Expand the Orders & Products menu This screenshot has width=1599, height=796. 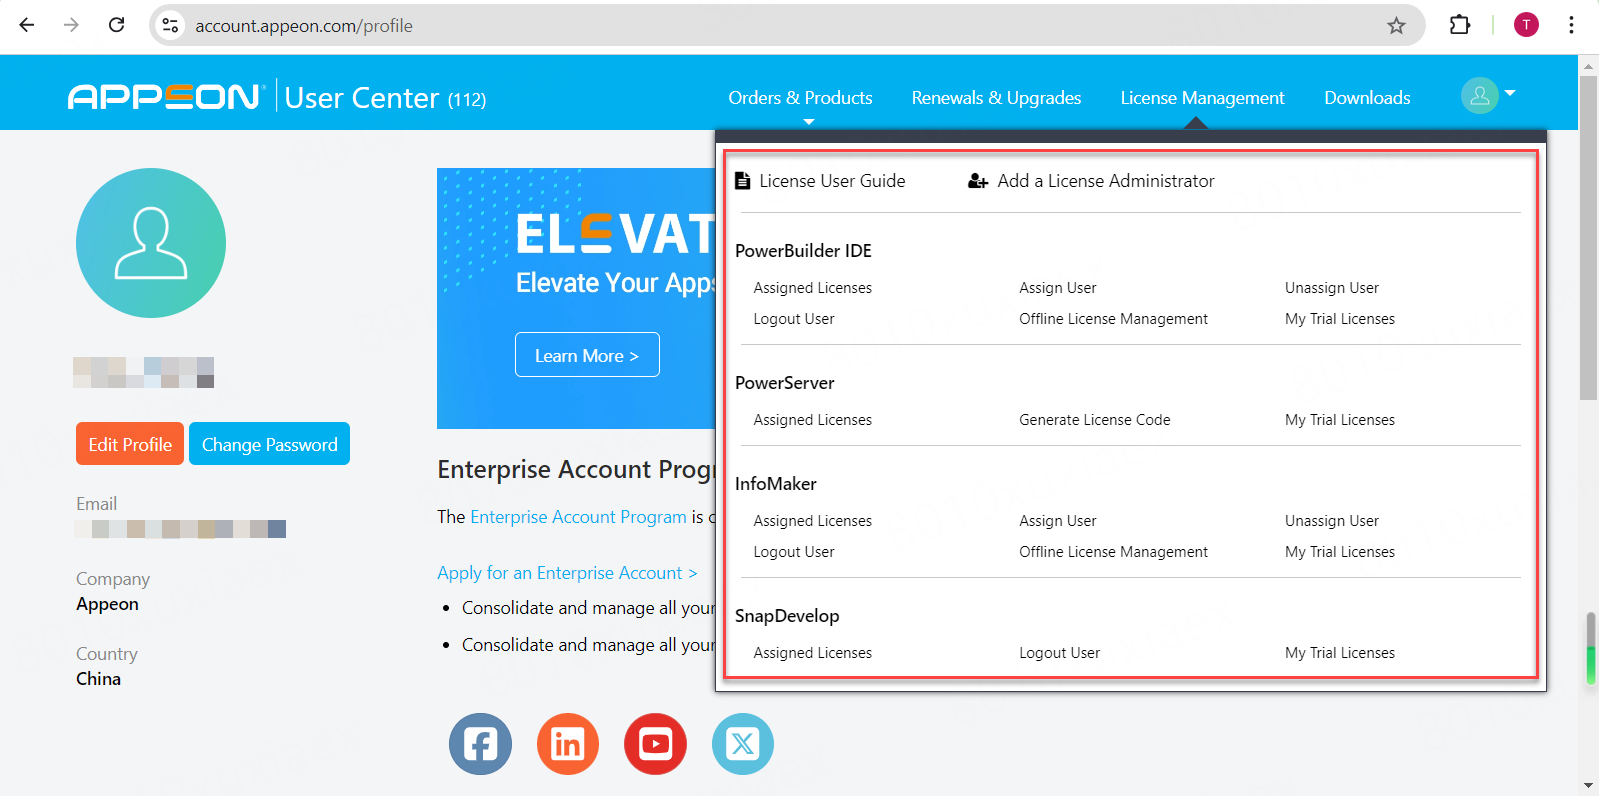tap(800, 98)
